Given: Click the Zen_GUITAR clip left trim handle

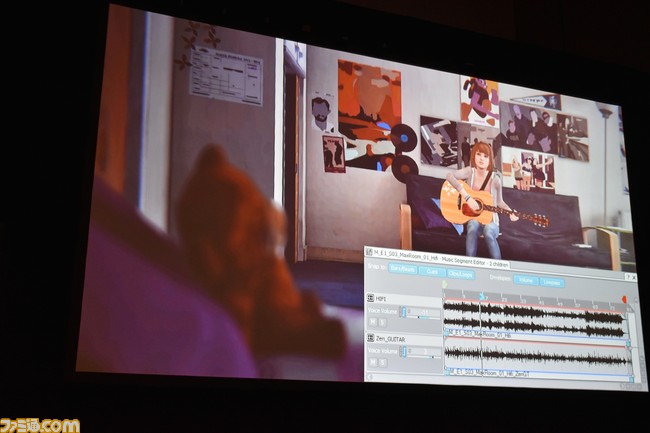Looking at the screenshot, I should pos(447,372).
